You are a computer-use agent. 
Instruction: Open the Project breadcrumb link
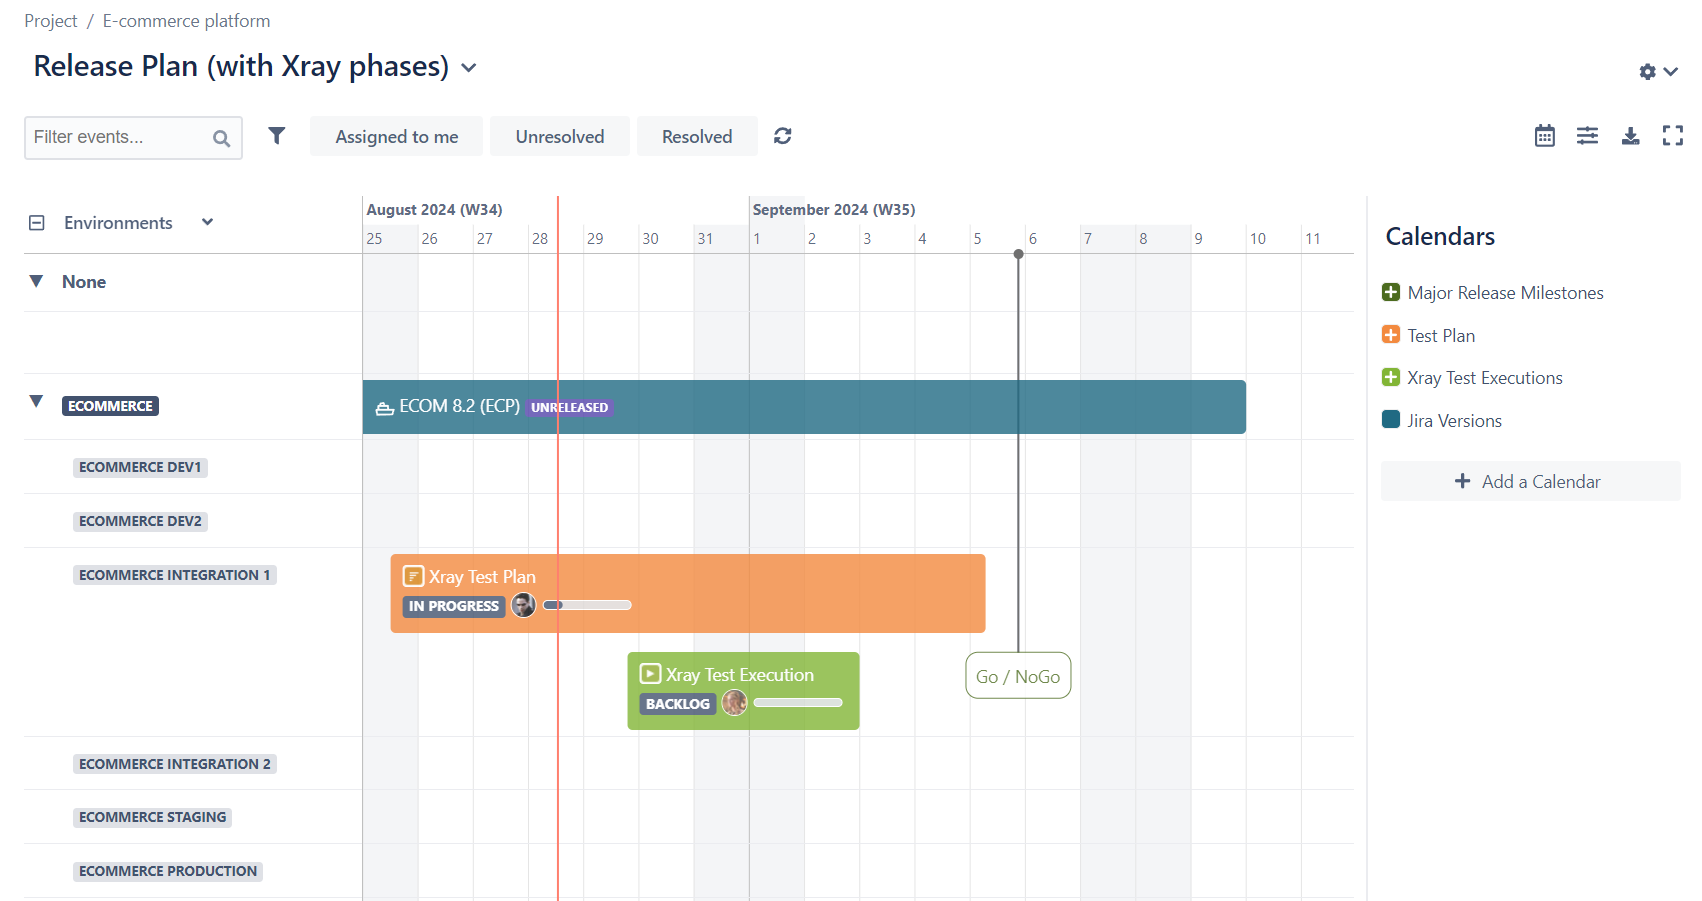coord(50,21)
